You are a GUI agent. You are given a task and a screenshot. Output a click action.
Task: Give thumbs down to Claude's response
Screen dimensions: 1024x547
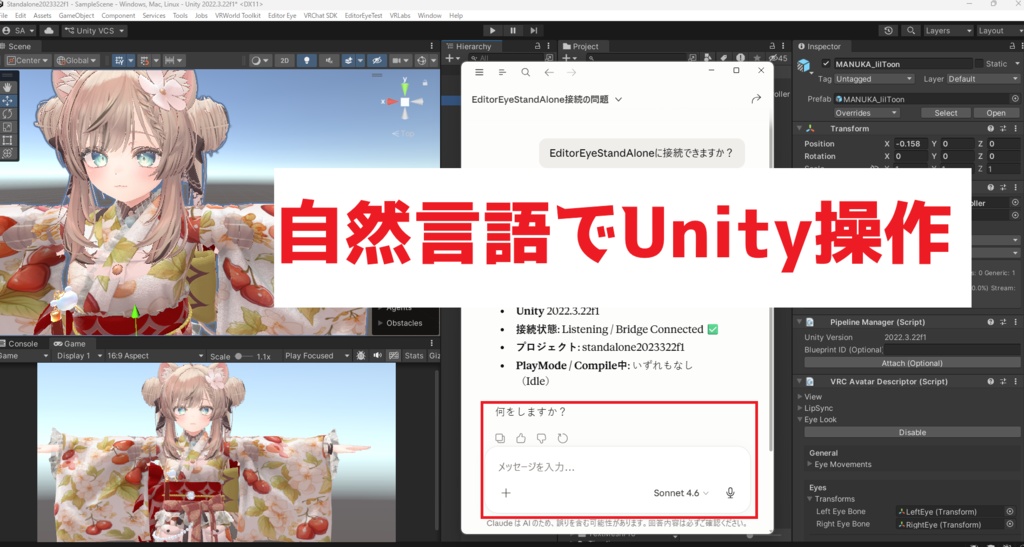[541, 438]
